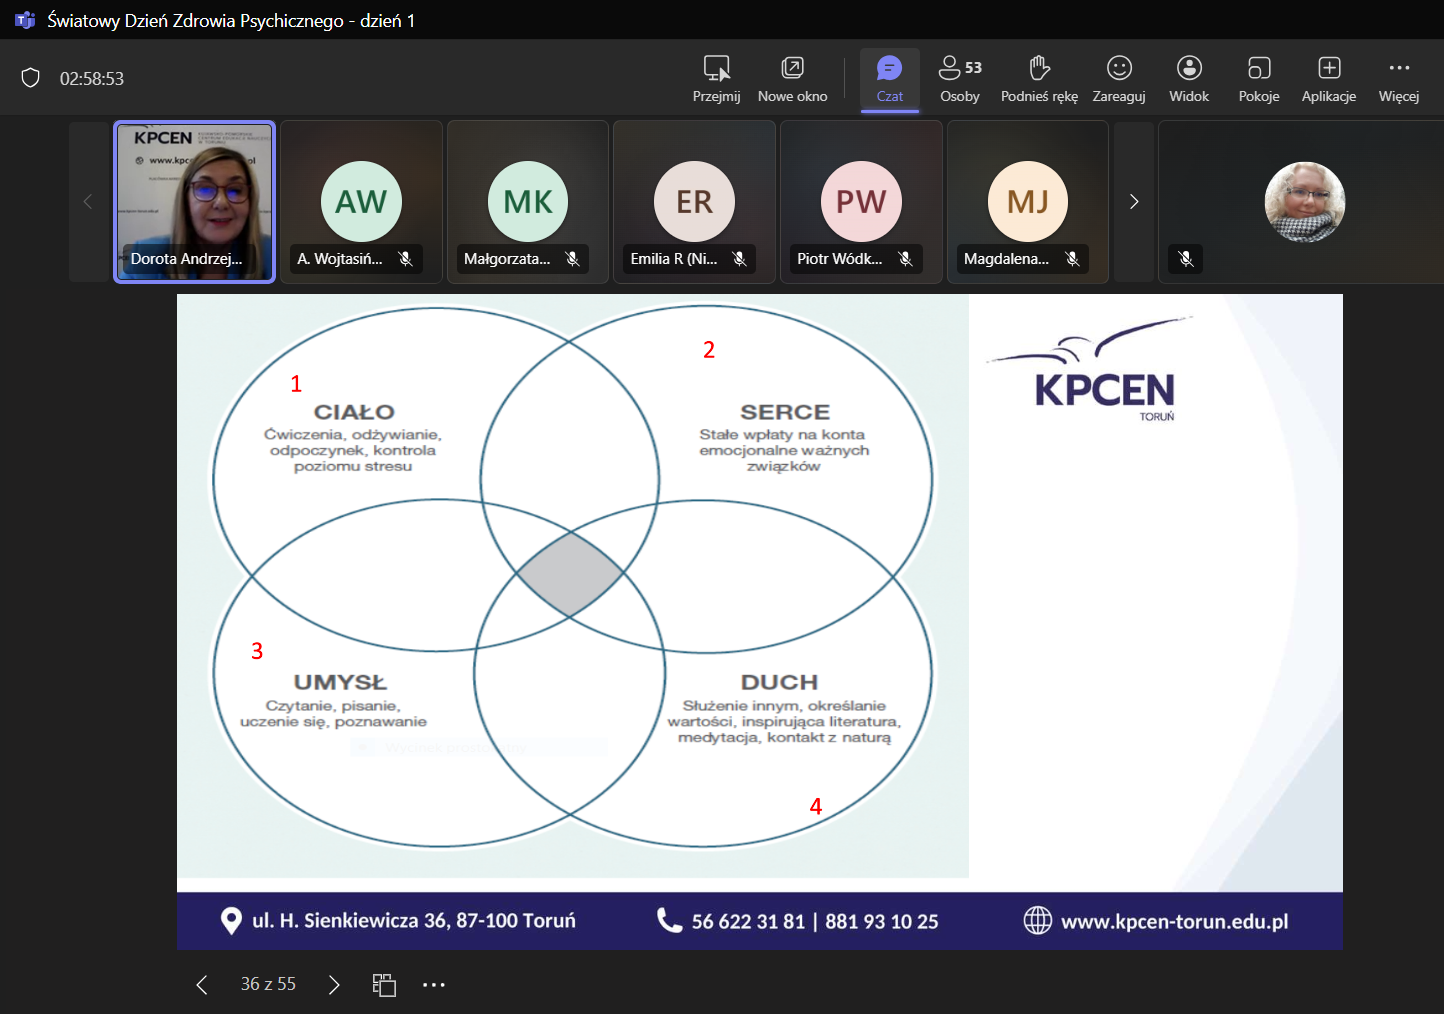Raise hand with Podnieś rękę
The image size is (1444, 1014).
pyautogui.click(x=1039, y=79)
